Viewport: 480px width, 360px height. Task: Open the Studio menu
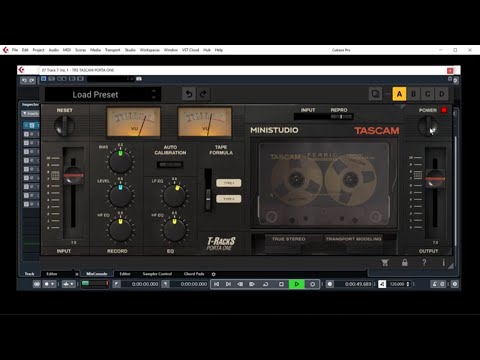point(130,50)
